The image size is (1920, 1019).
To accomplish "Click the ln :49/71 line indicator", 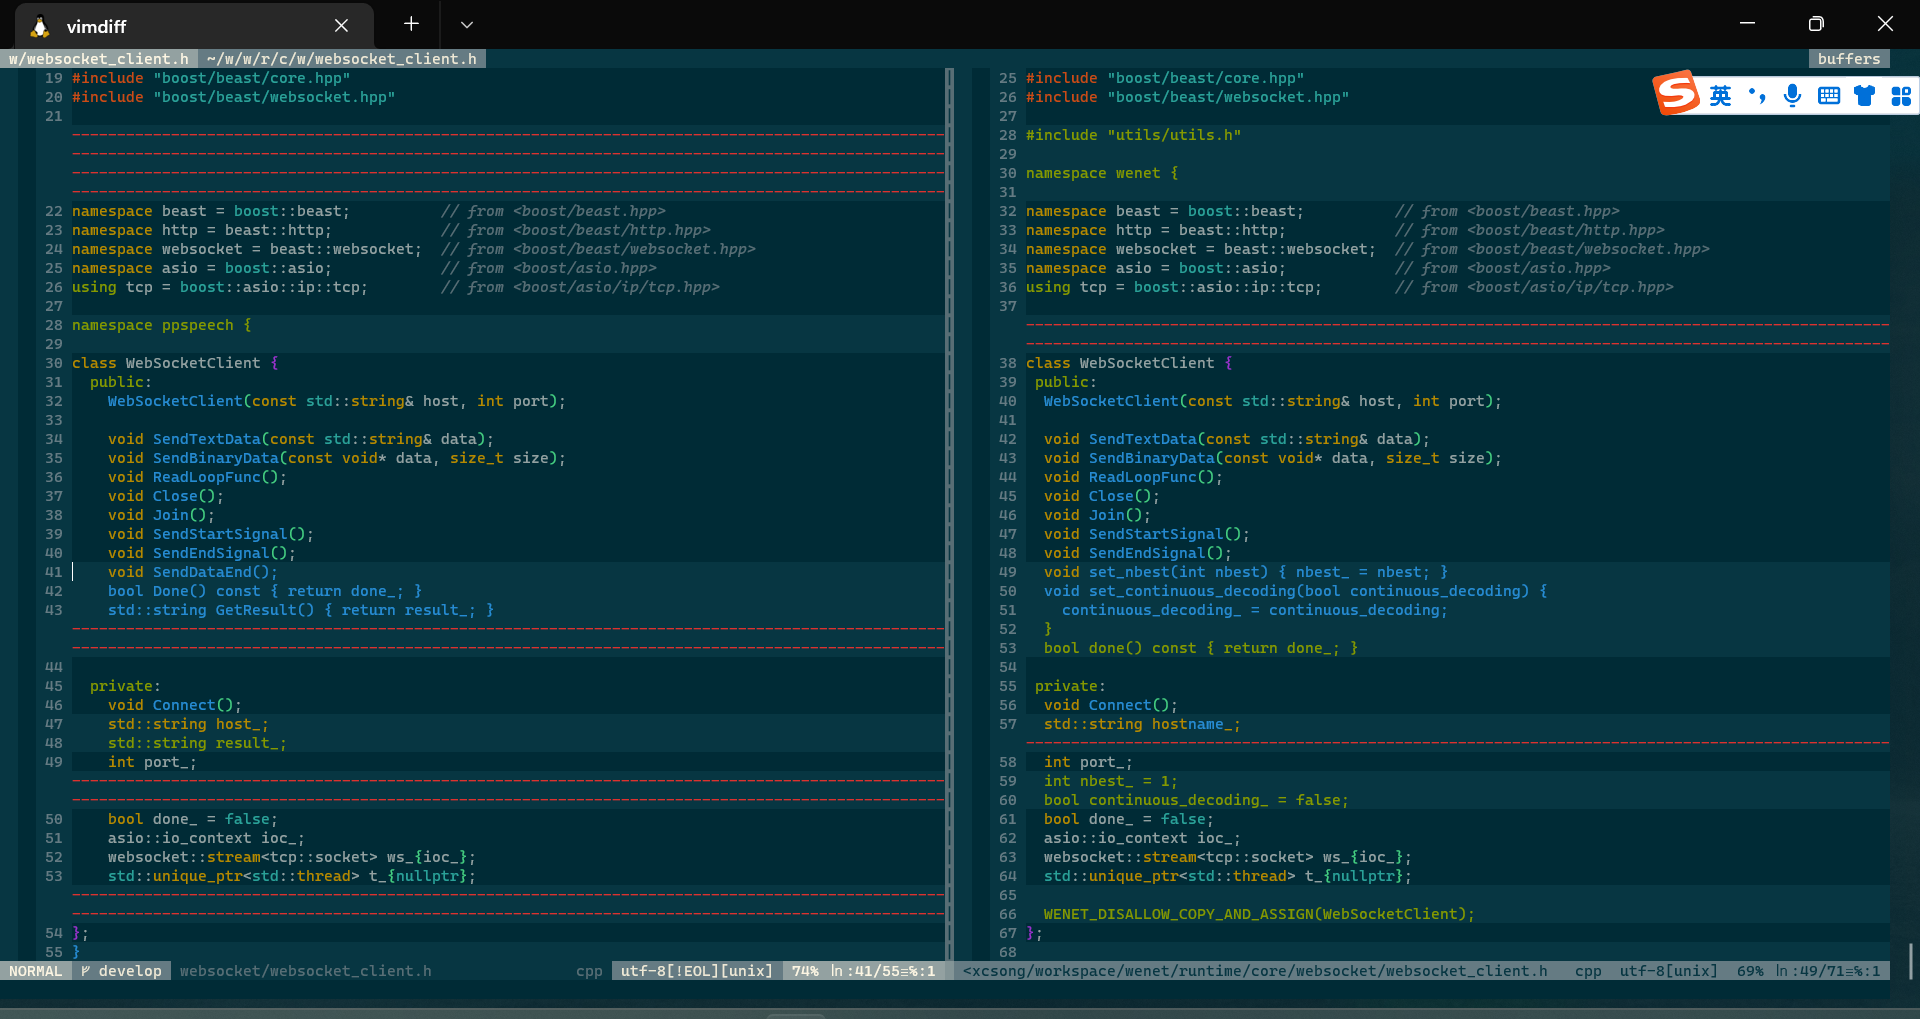I will (1828, 971).
